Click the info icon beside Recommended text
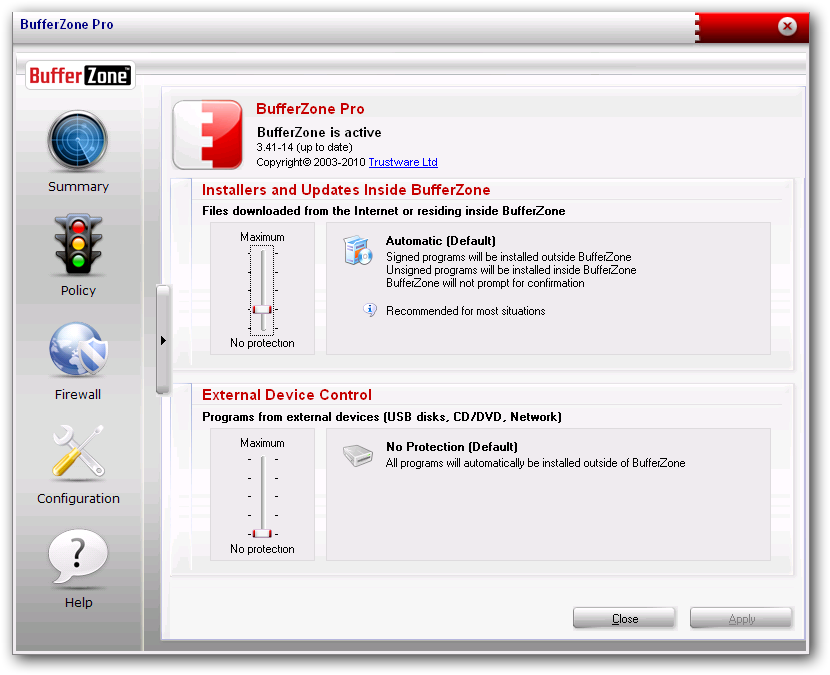Screen dimensions: 830x675 (369, 310)
